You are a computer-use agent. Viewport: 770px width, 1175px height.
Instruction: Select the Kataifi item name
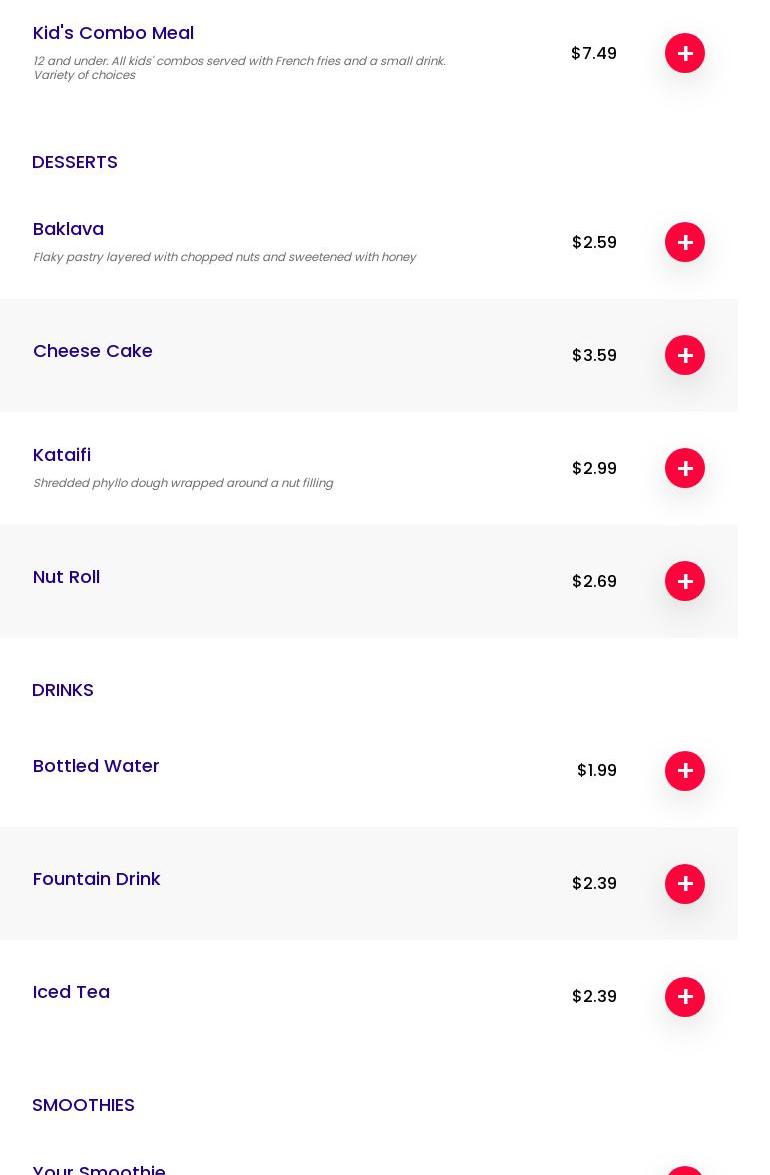[x=62, y=455]
